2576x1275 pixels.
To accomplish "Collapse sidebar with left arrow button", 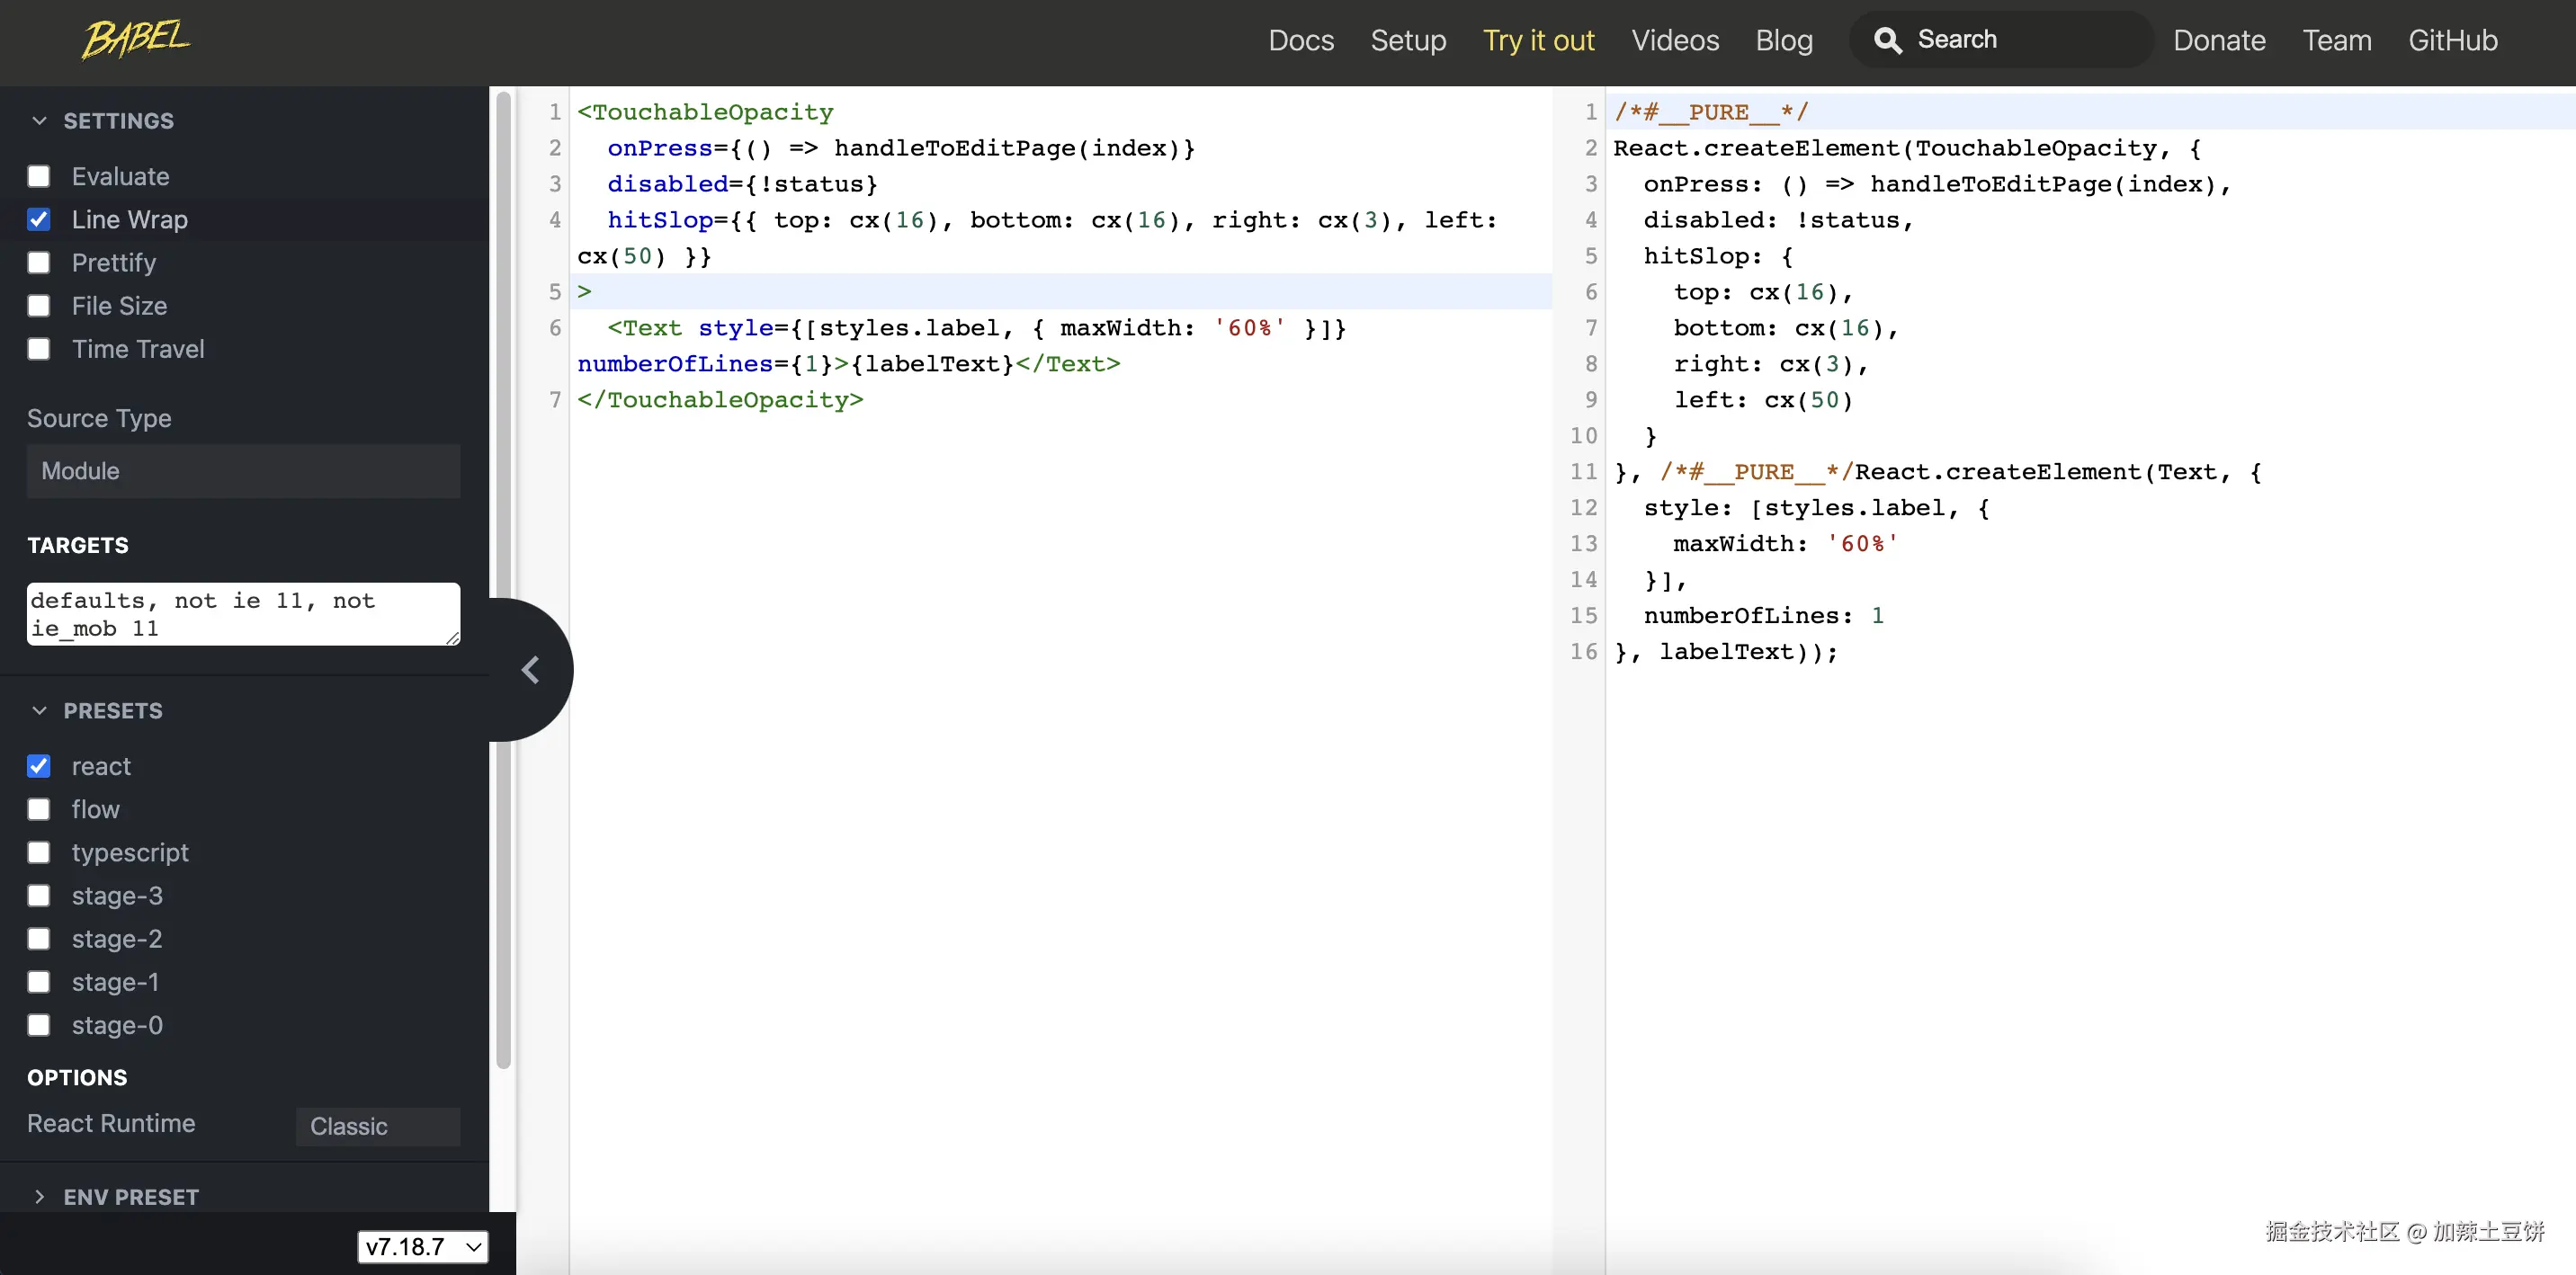I will pos(531,670).
